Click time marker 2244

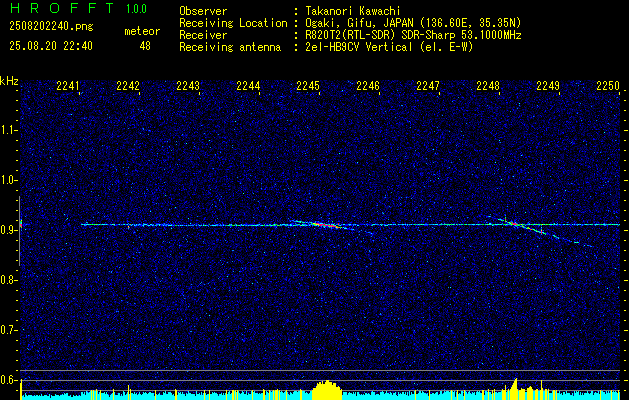click(248, 86)
